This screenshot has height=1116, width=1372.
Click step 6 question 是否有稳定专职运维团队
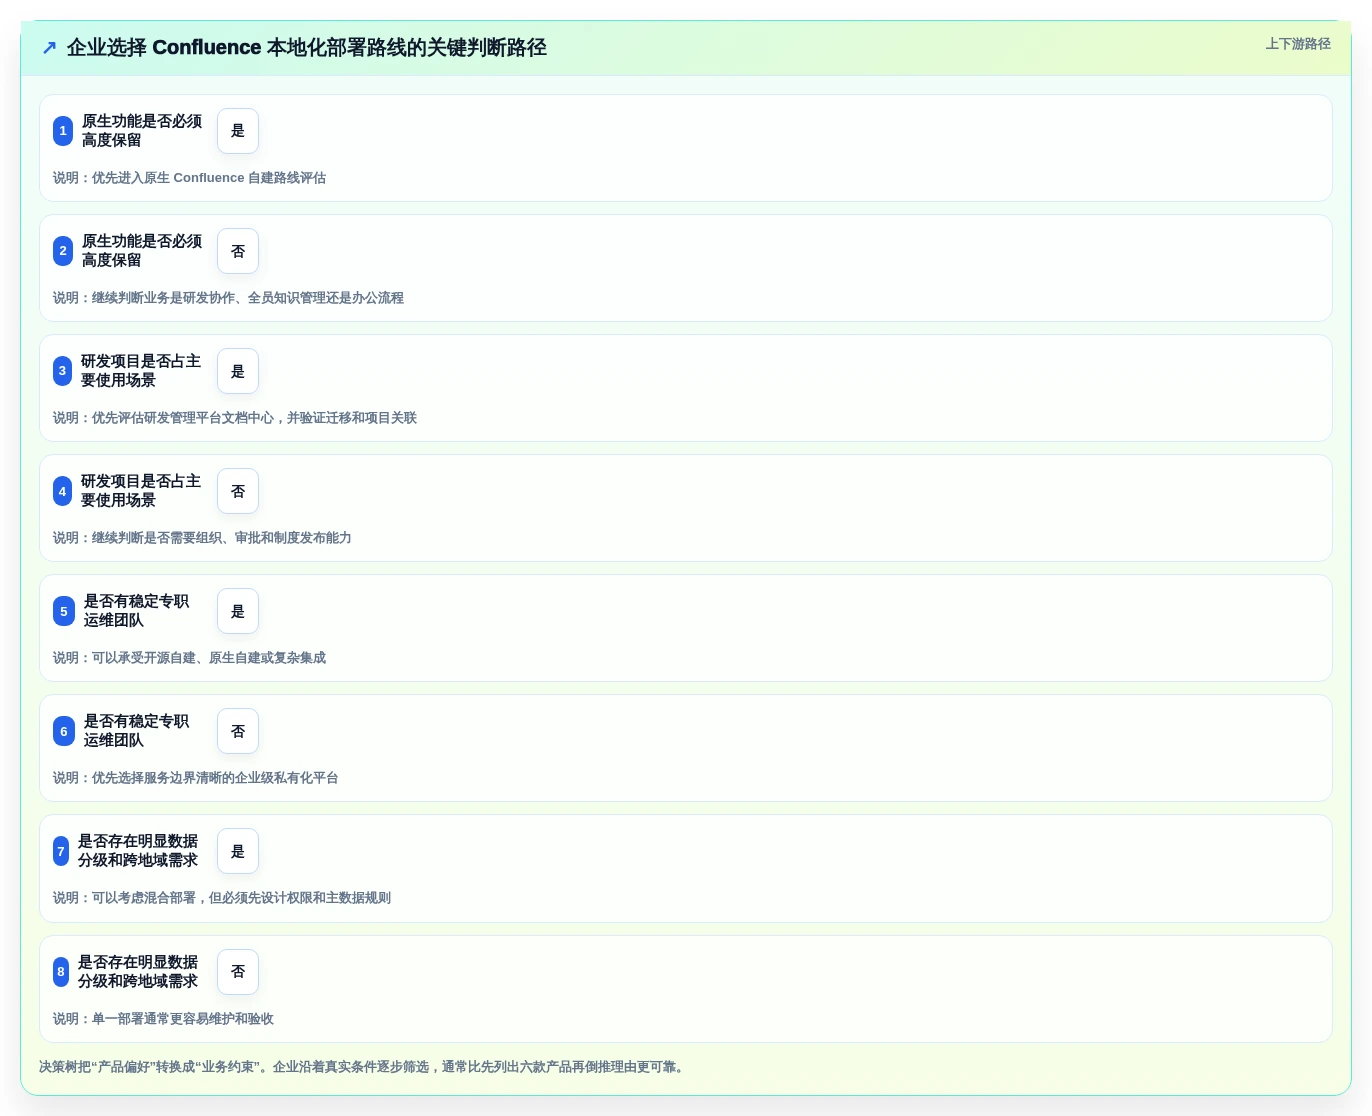[137, 731]
